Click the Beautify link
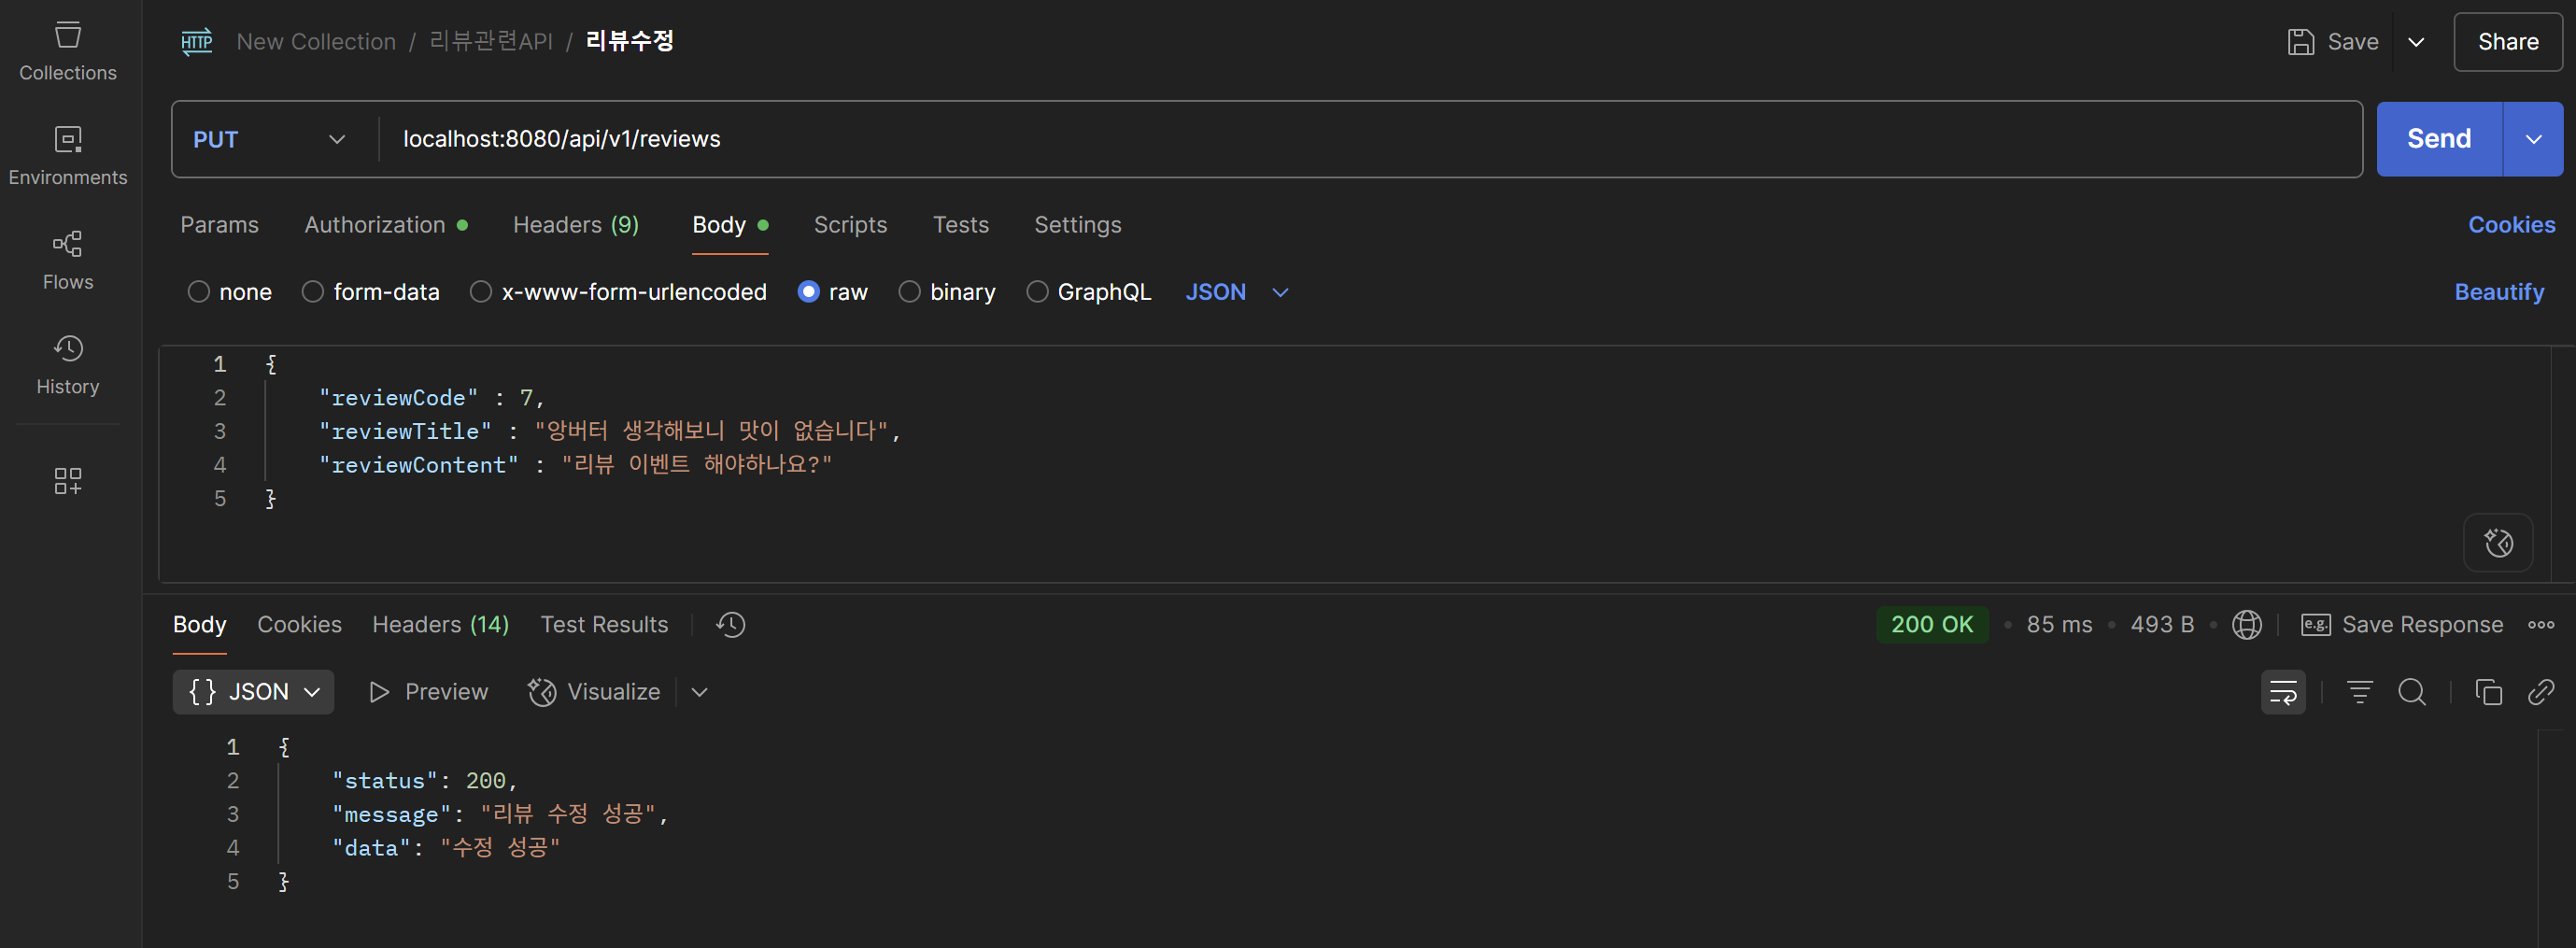 coord(2498,292)
